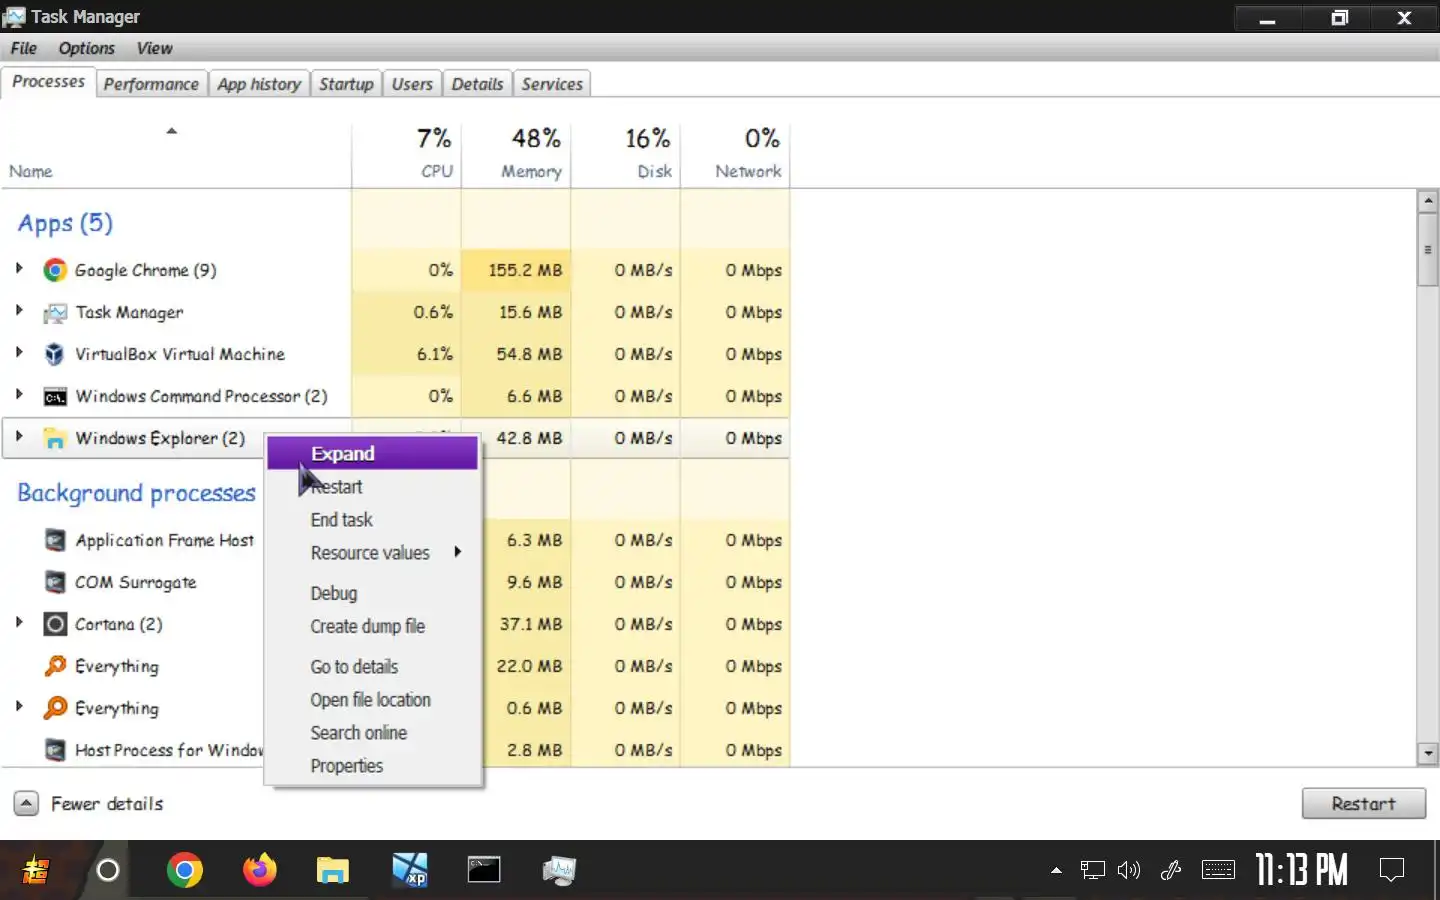
Task: Open the File menu
Action: pos(24,48)
